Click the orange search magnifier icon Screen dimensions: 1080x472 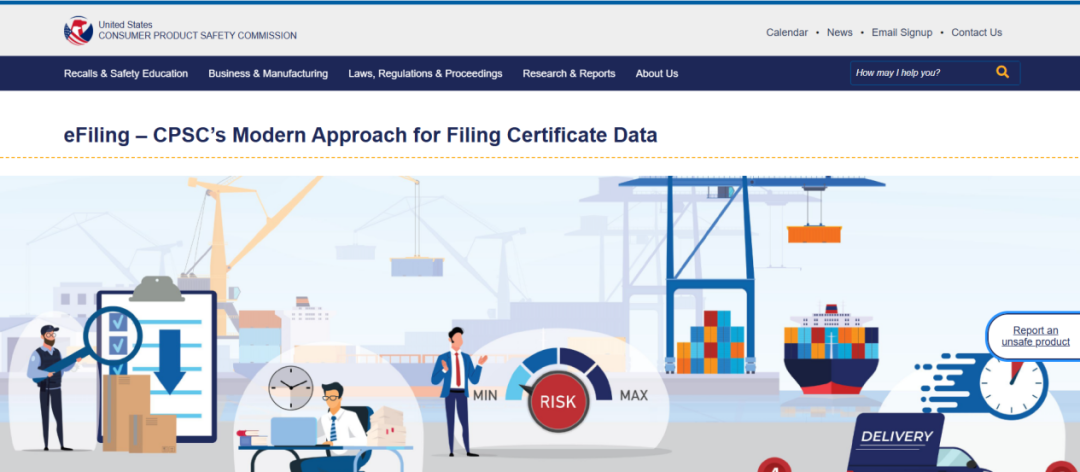pos(1002,72)
